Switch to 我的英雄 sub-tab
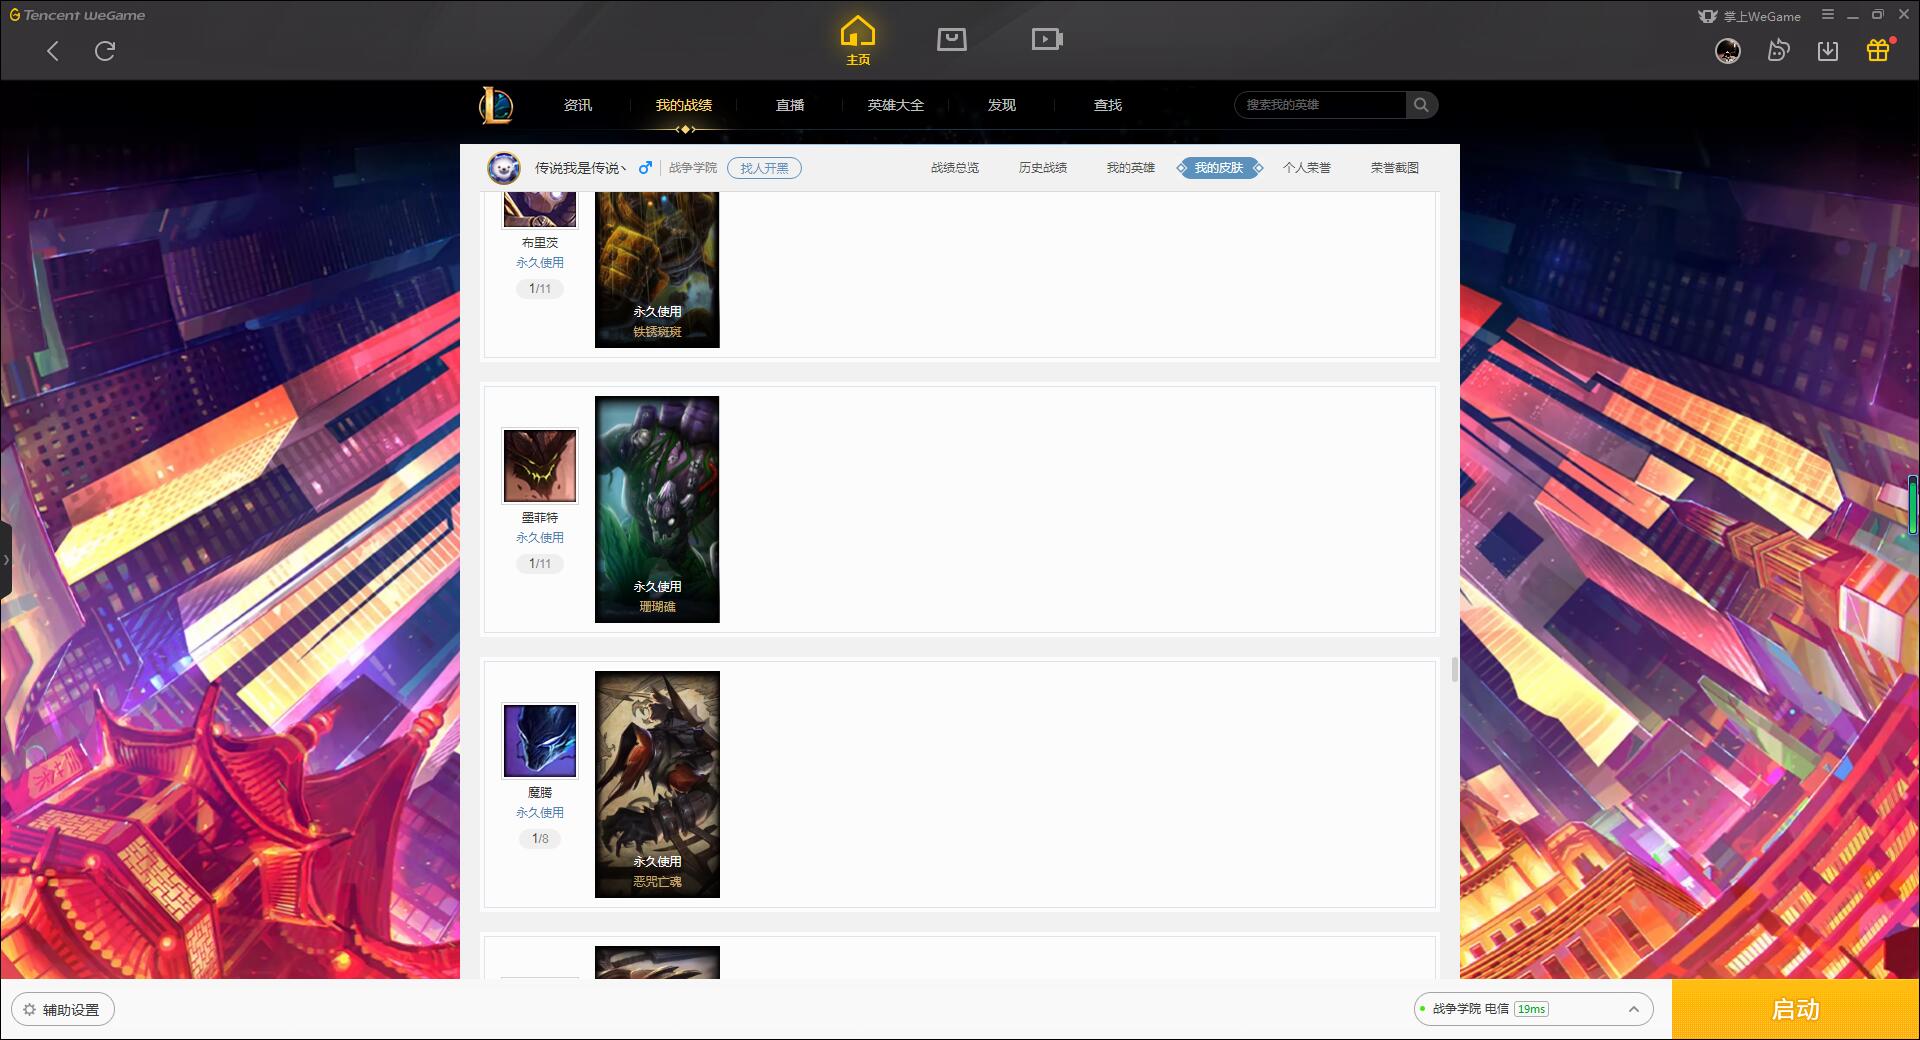This screenshot has height=1040, width=1920. [x=1131, y=168]
